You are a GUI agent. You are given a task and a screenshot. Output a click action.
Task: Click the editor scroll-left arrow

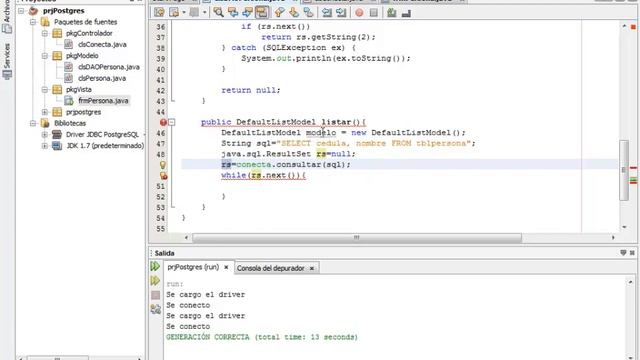pos(187,238)
